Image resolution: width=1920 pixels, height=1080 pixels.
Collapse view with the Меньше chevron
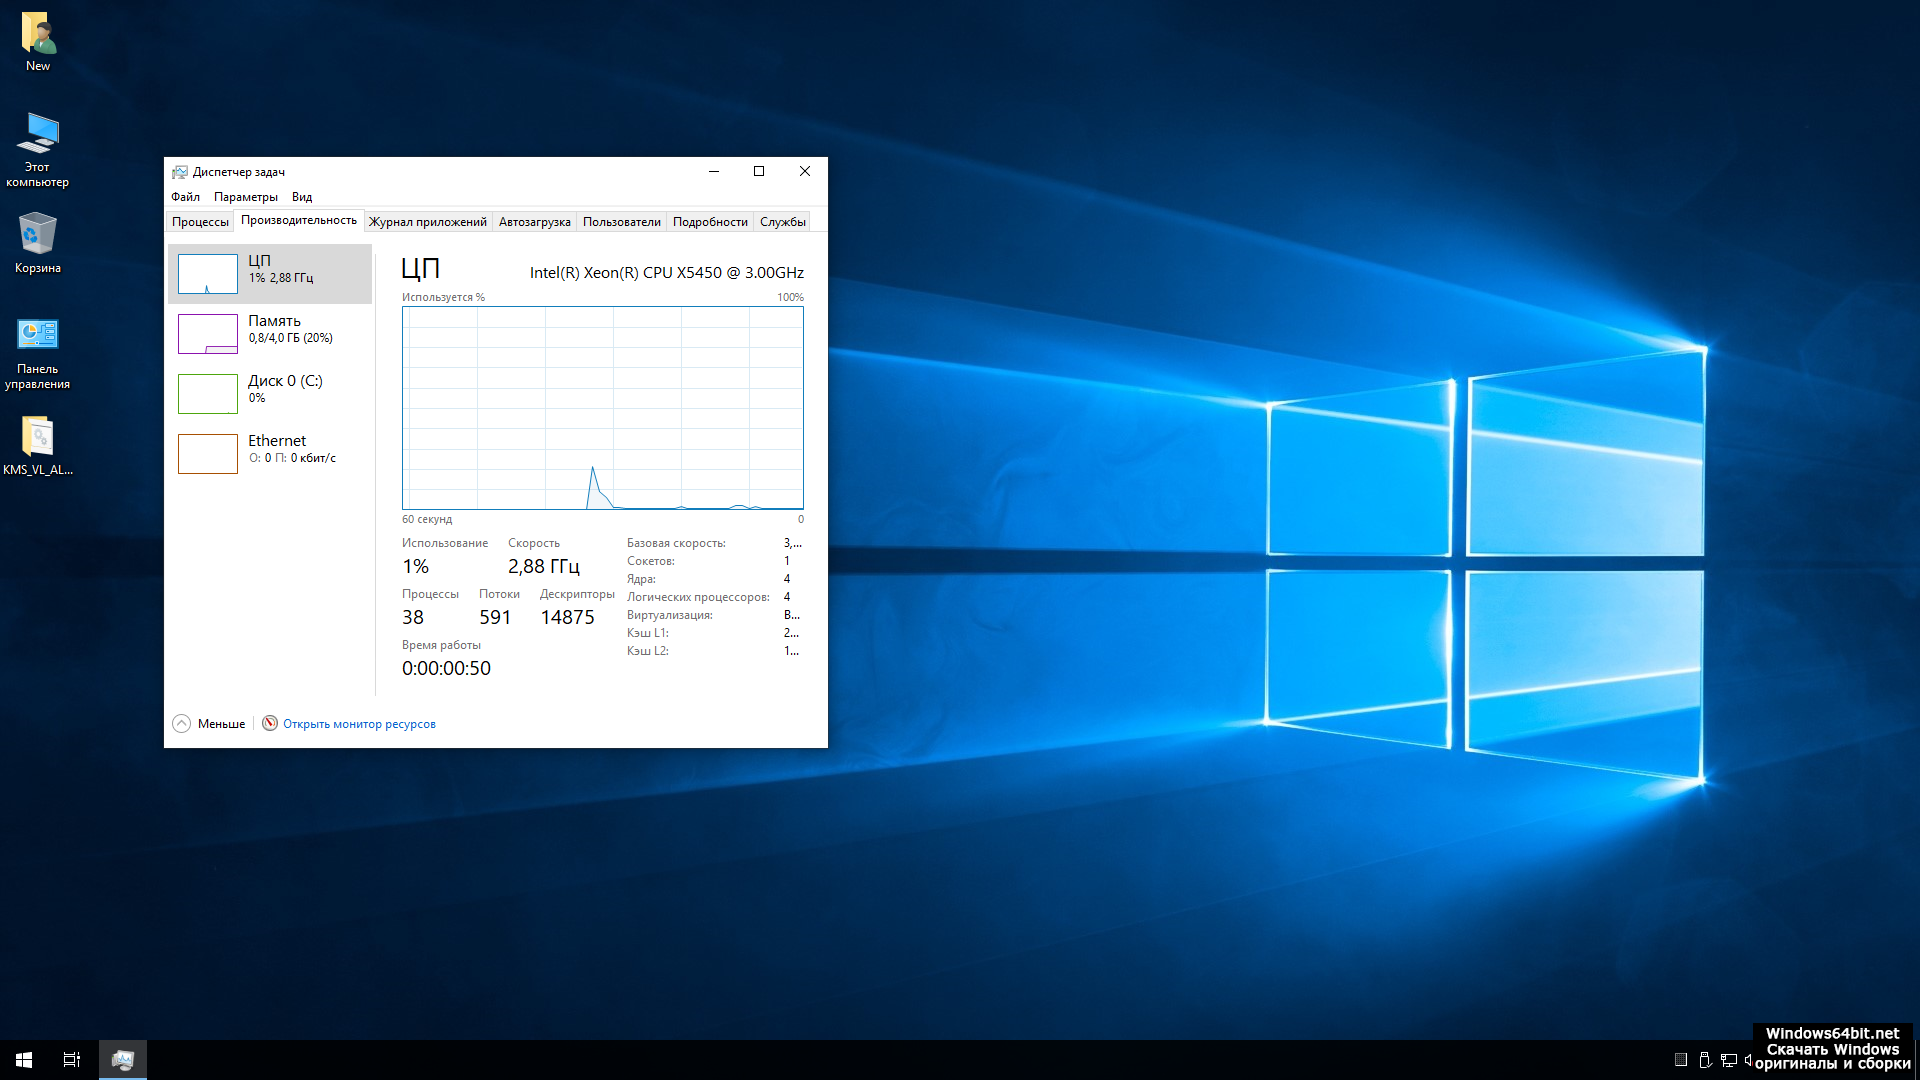(x=181, y=724)
